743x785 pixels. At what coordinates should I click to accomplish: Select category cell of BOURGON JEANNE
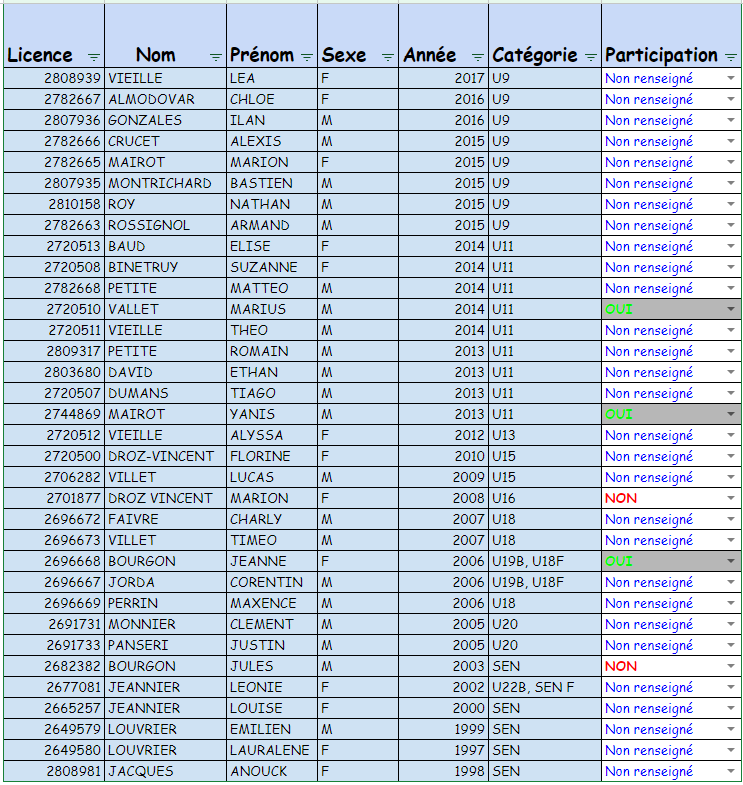tap(545, 561)
